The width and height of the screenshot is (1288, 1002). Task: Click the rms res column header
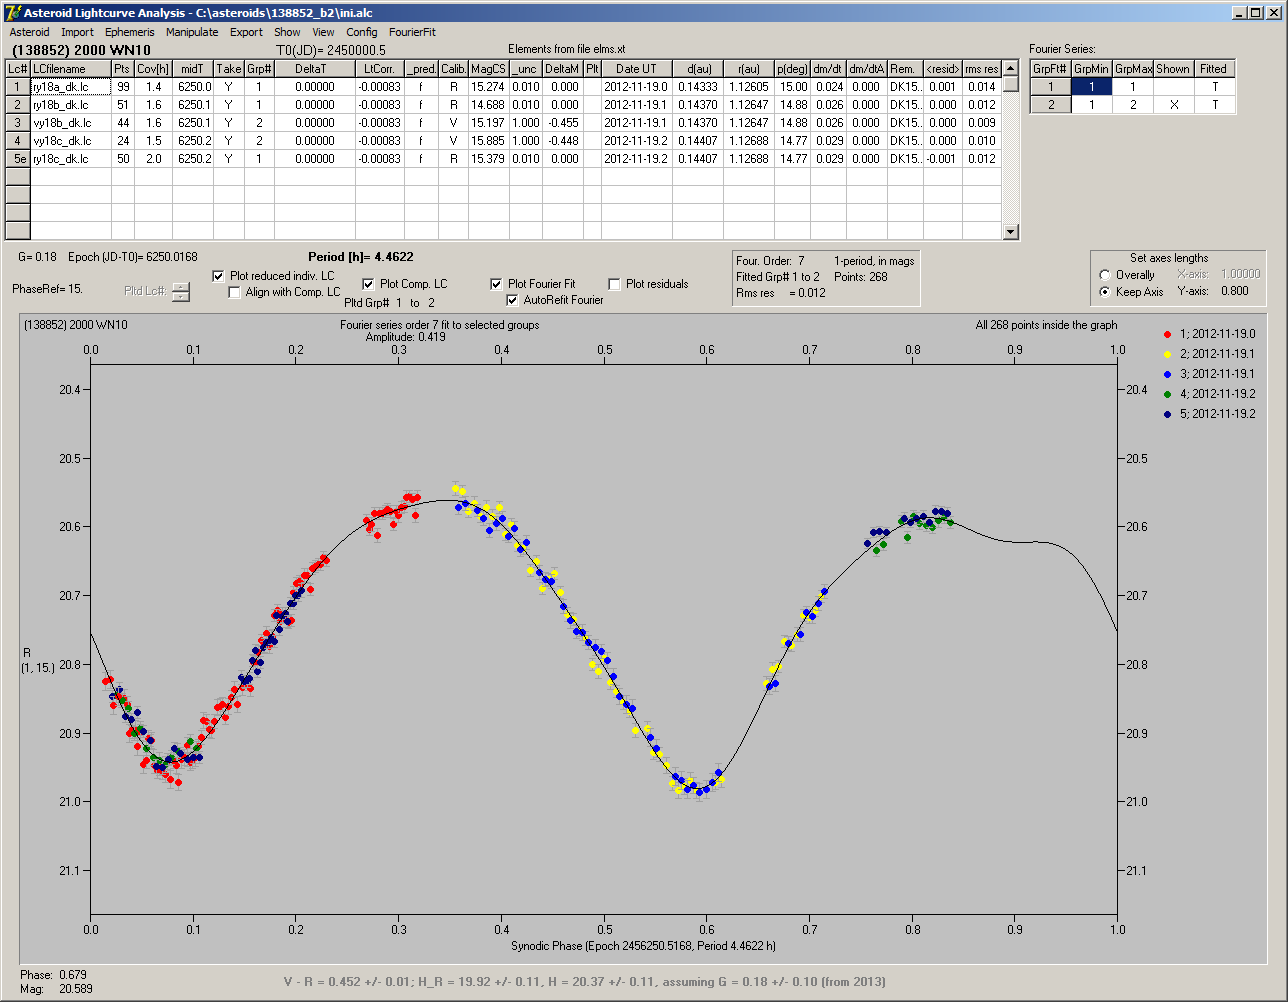pos(981,69)
